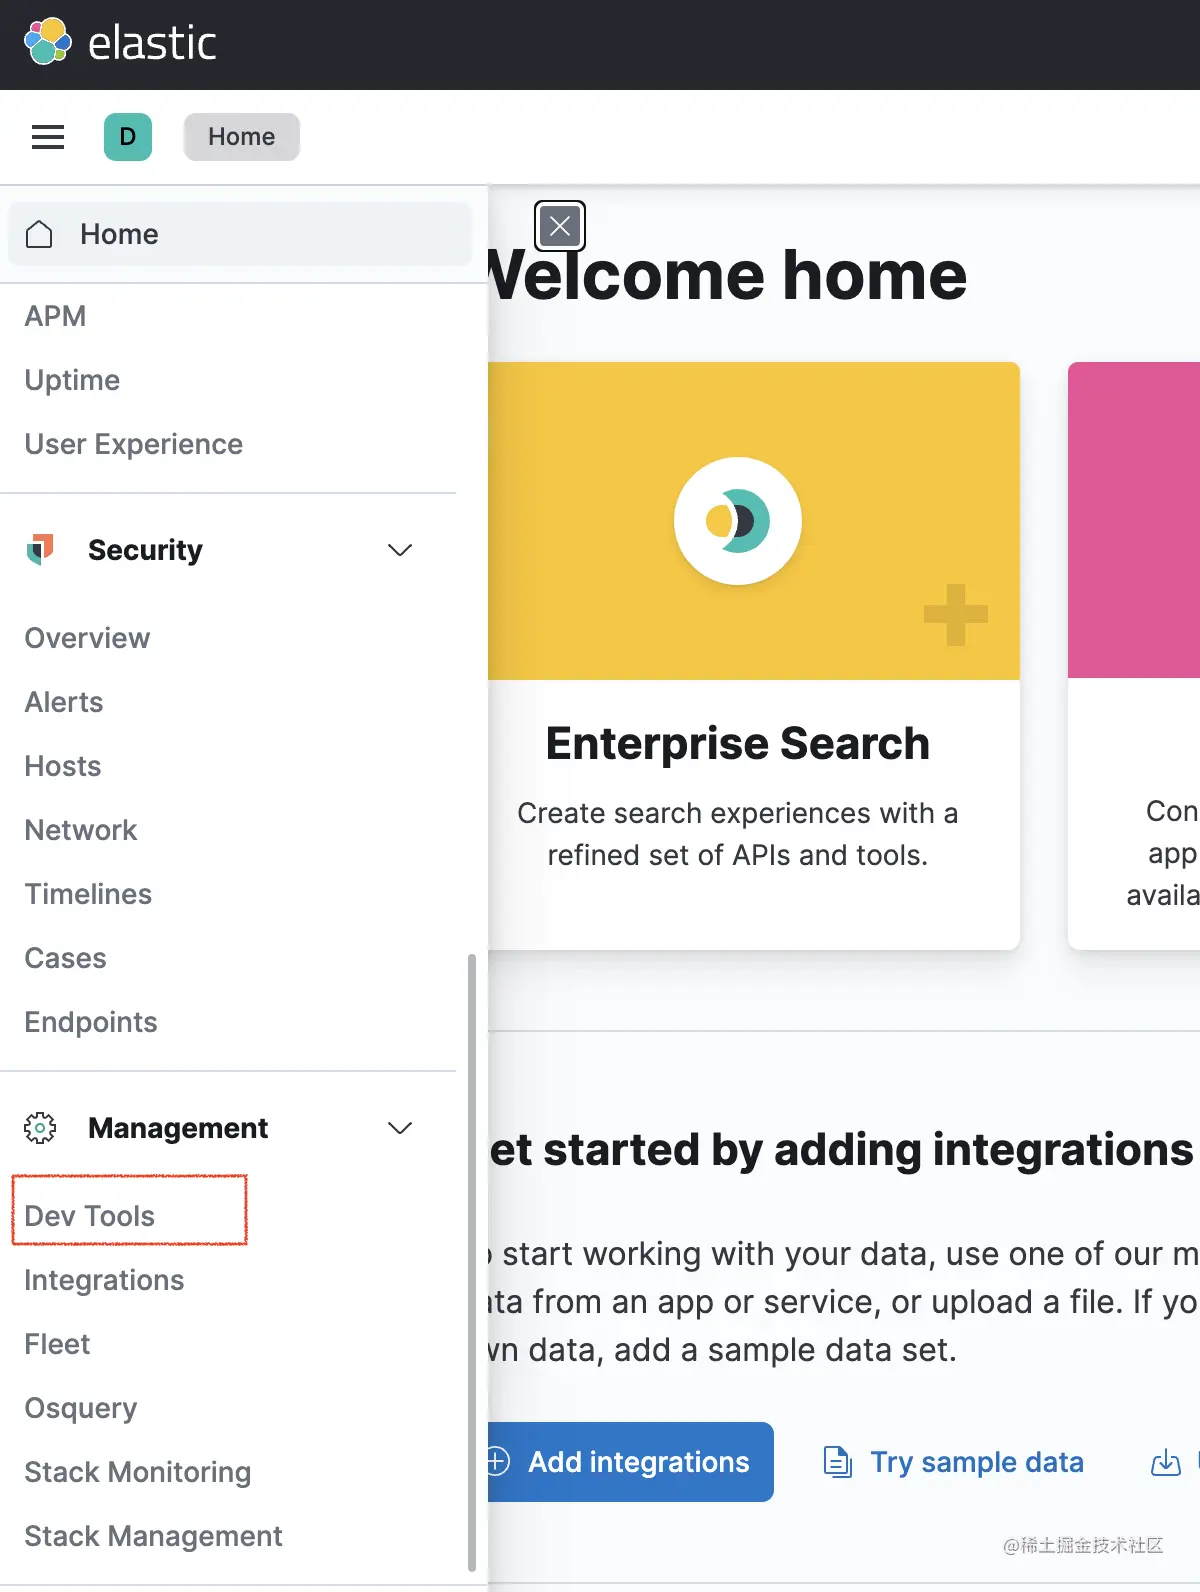The width and height of the screenshot is (1200, 1592).
Task: Close the navigation flyout with X
Action: coord(560,226)
